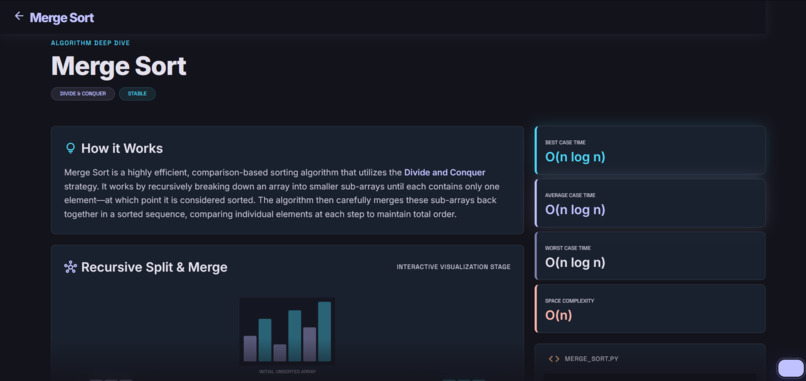Click the INITIAL UNSORTED ARRAY caption
This screenshot has width=806, height=381.
(x=287, y=371)
